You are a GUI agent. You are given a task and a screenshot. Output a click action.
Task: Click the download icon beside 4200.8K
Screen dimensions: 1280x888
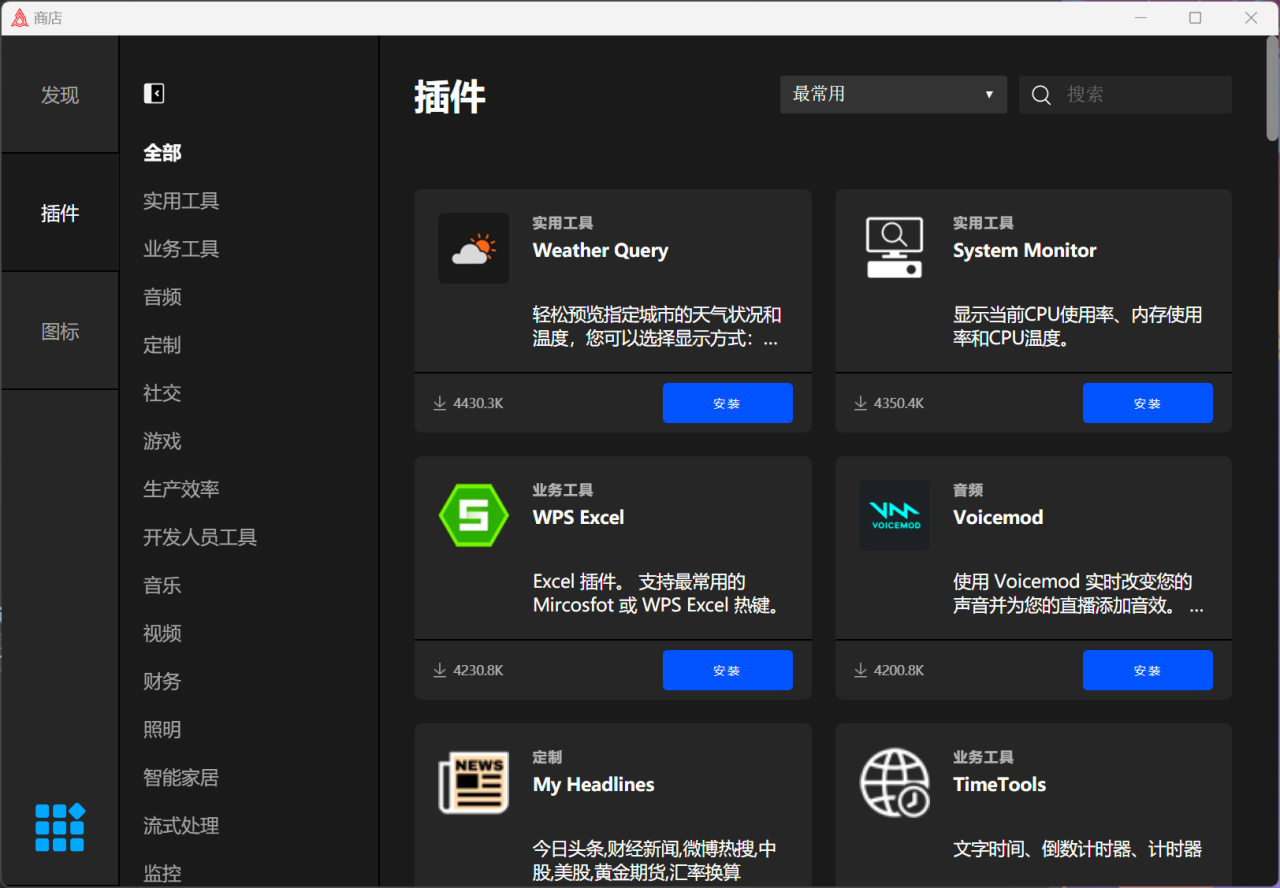pyautogui.click(x=860, y=670)
